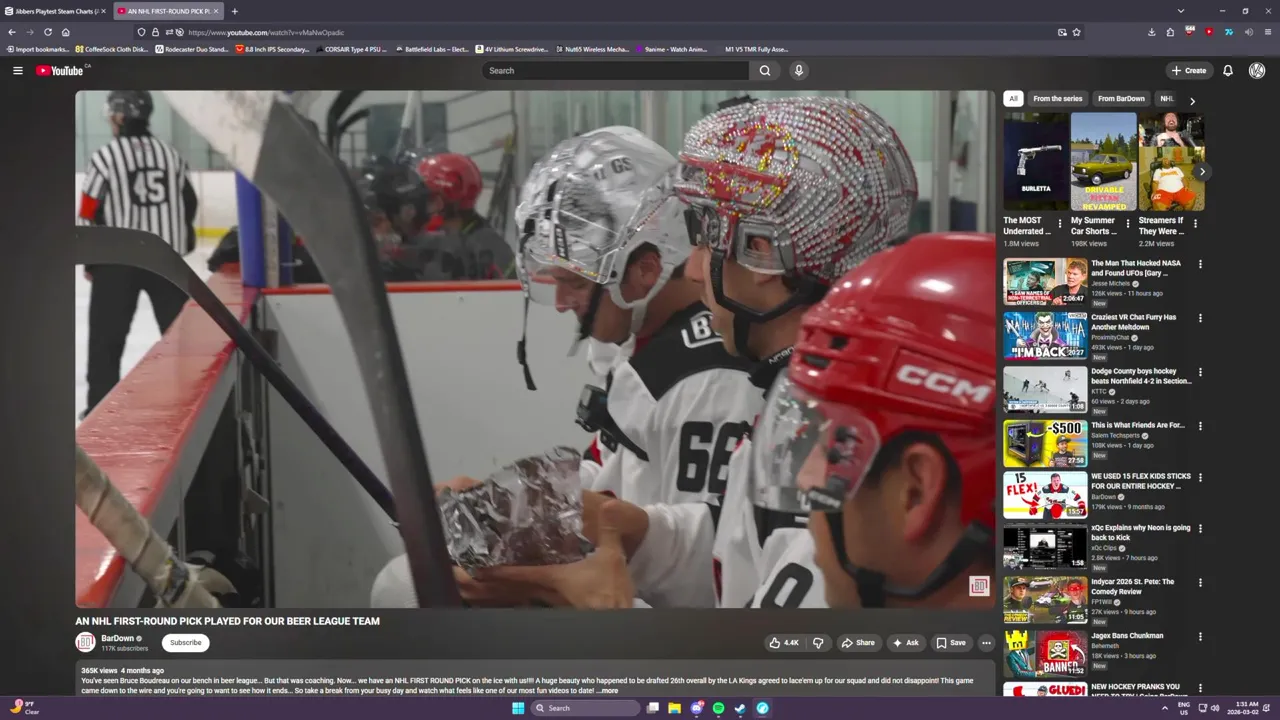Open the BURLETTA short thumbnail
Viewport: 1280px width, 720px height.
pyautogui.click(x=1036, y=162)
